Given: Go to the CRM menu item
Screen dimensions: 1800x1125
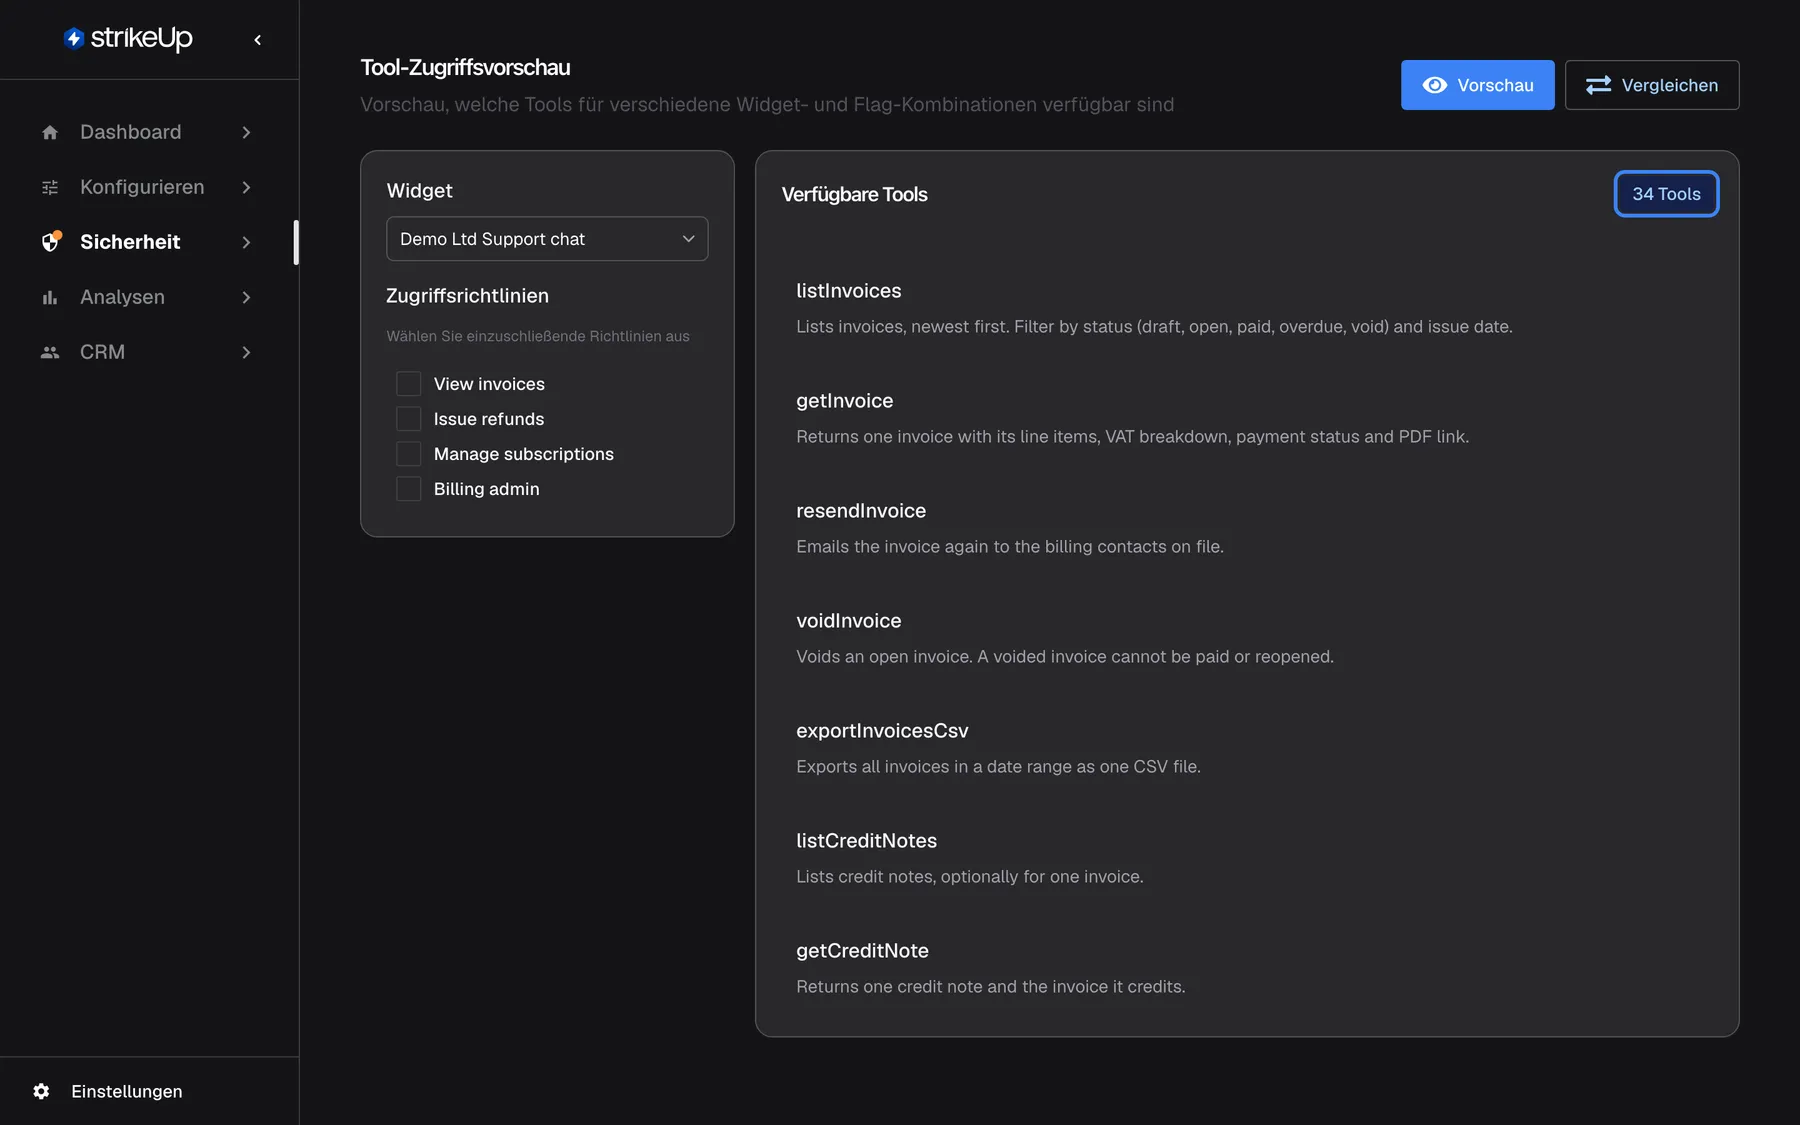Looking at the screenshot, I should click(x=148, y=352).
